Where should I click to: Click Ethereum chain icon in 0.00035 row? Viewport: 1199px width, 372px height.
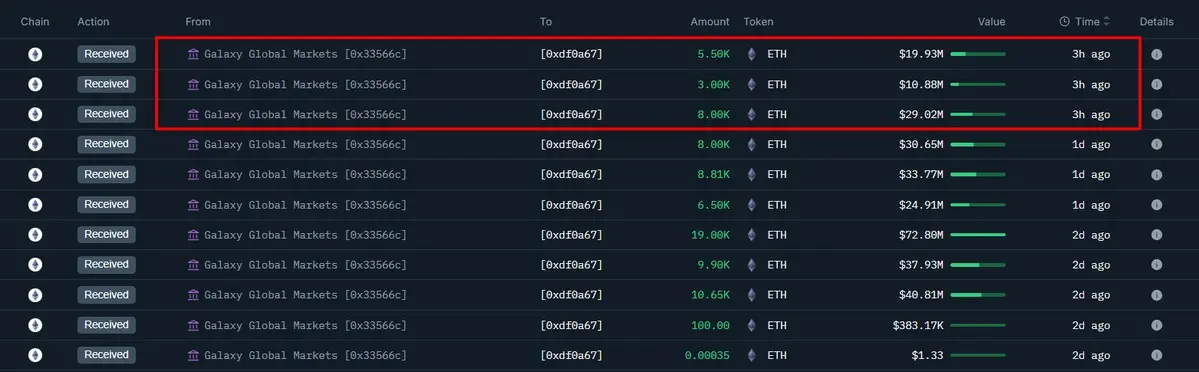pos(35,355)
